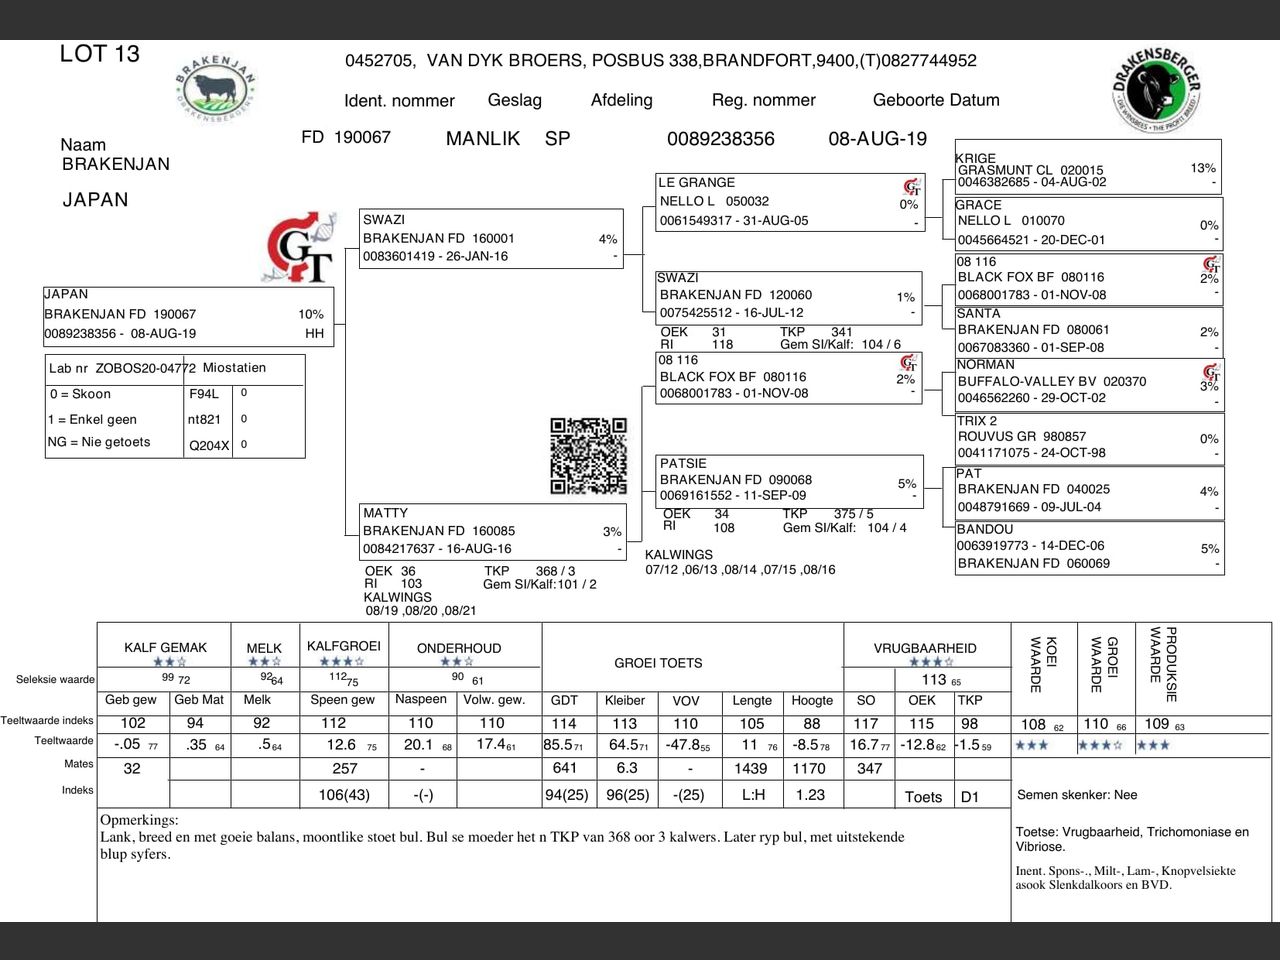Click GDT breeding index value 114
Screen dimensions: 1280x960
tap(564, 724)
